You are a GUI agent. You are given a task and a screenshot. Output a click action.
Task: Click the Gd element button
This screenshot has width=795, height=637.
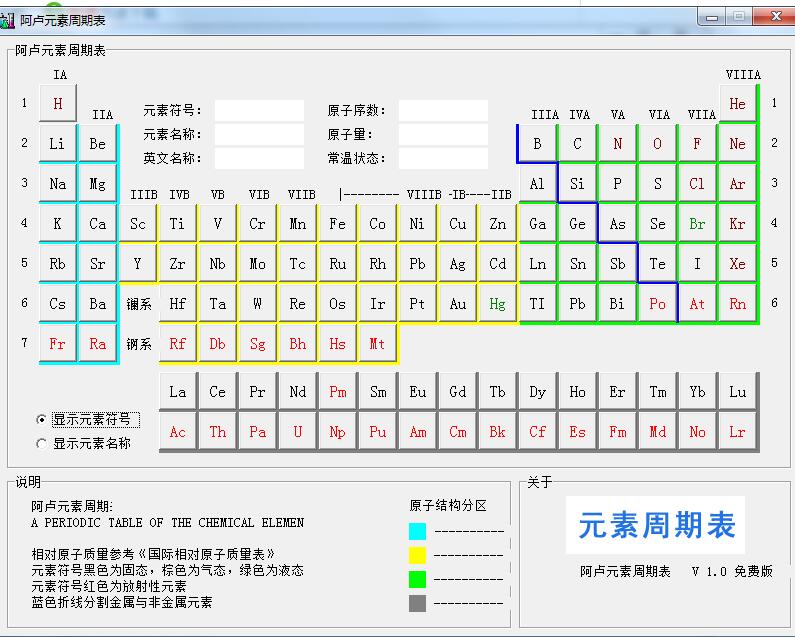coord(458,392)
